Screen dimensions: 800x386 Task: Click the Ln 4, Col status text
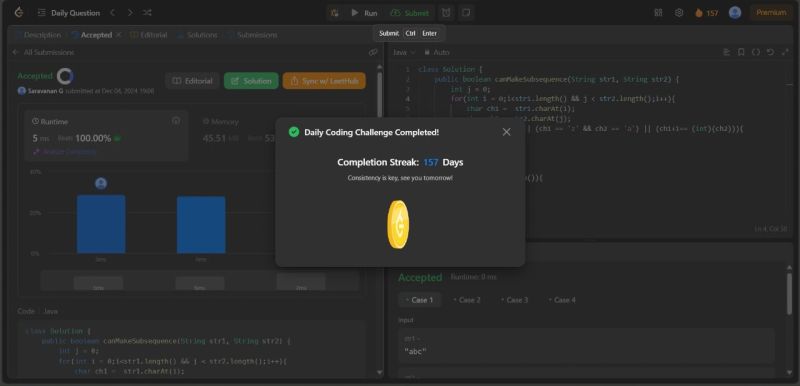click(x=770, y=229)
